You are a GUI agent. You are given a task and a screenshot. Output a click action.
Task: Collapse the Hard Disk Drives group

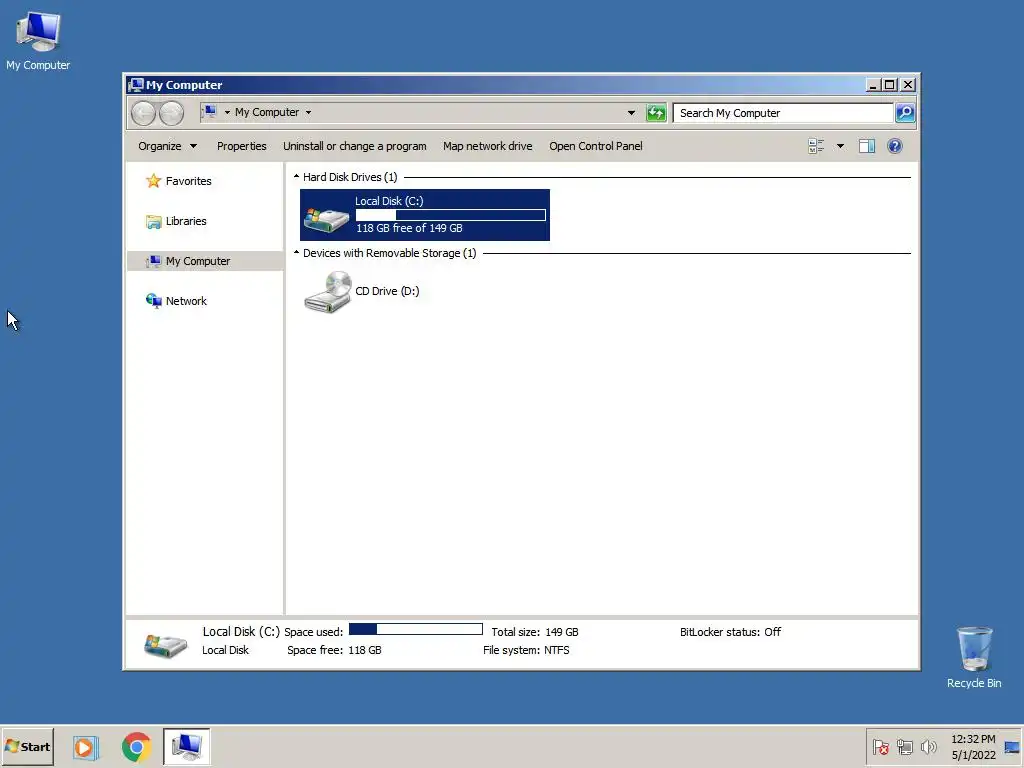click(x=296, y=177)
